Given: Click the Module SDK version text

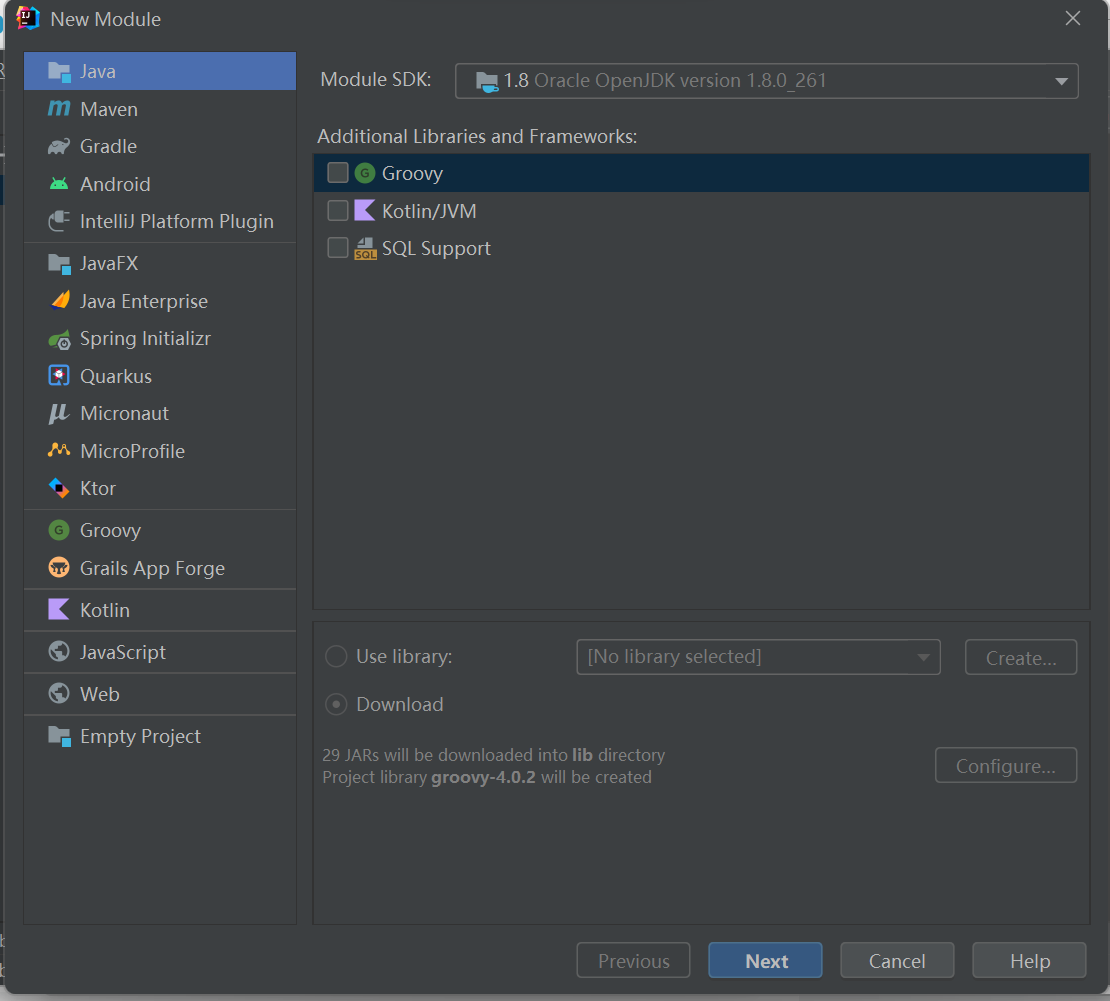Looking at the screenshot, I should coord(665,81).
